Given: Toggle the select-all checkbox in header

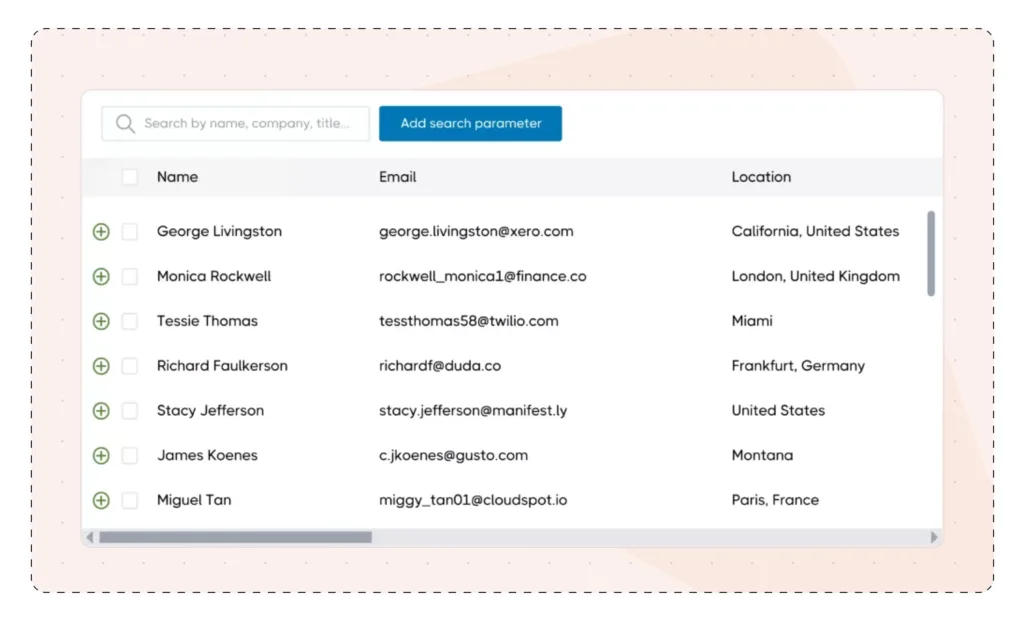Looking at the screenshot, I should [x=130, y=177].
